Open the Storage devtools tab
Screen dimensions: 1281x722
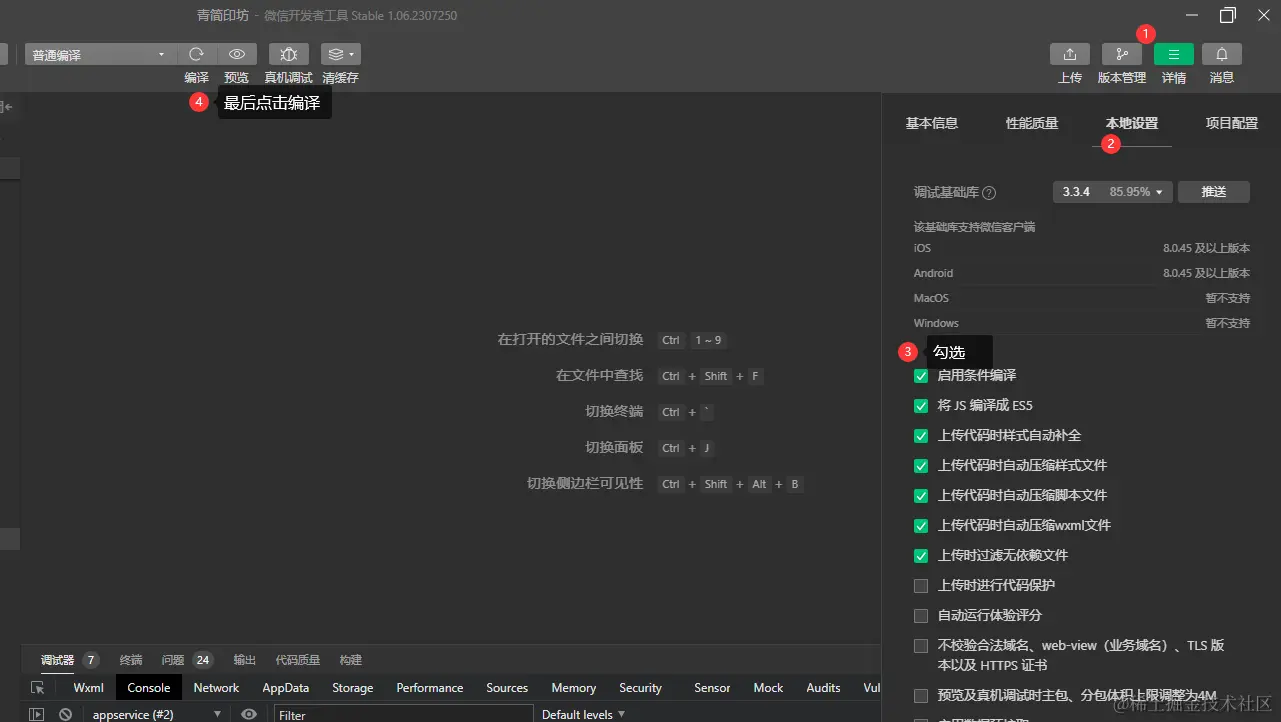[x=353, y=688]
